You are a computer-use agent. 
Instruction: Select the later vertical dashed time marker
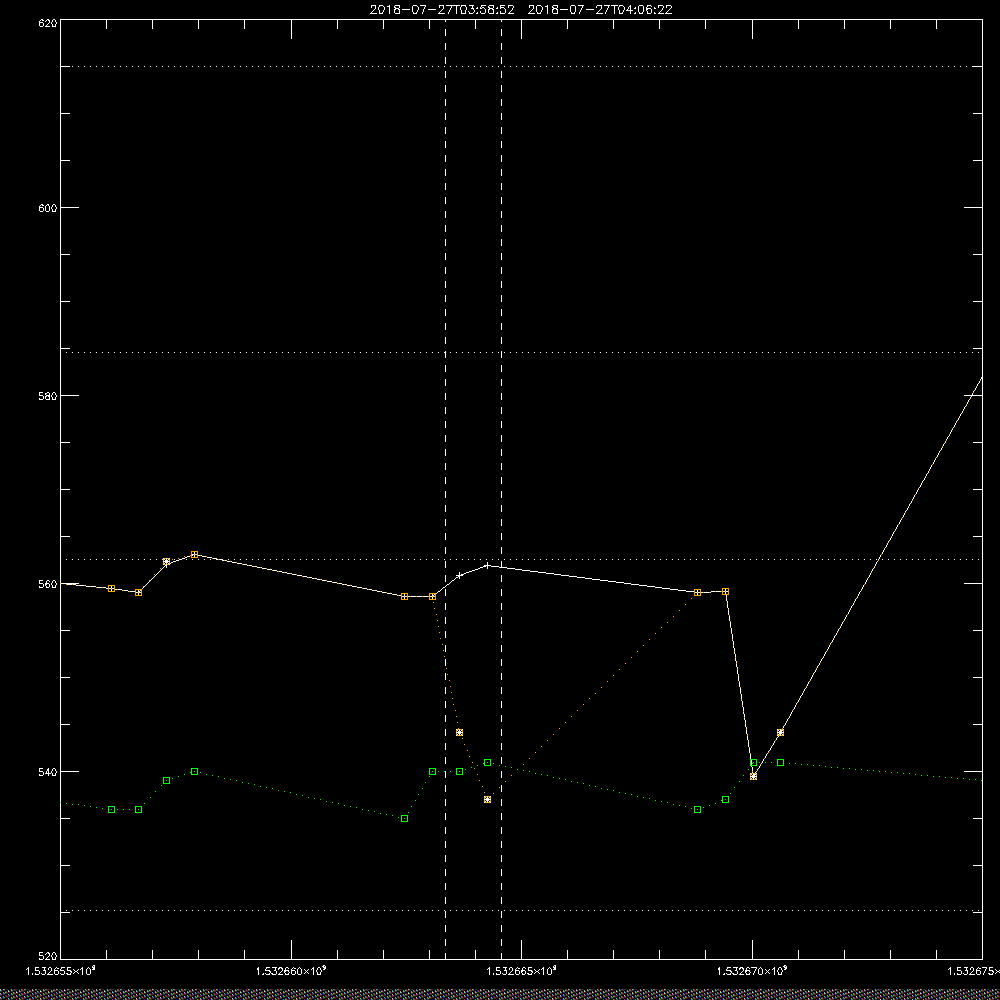click(501, 490)
